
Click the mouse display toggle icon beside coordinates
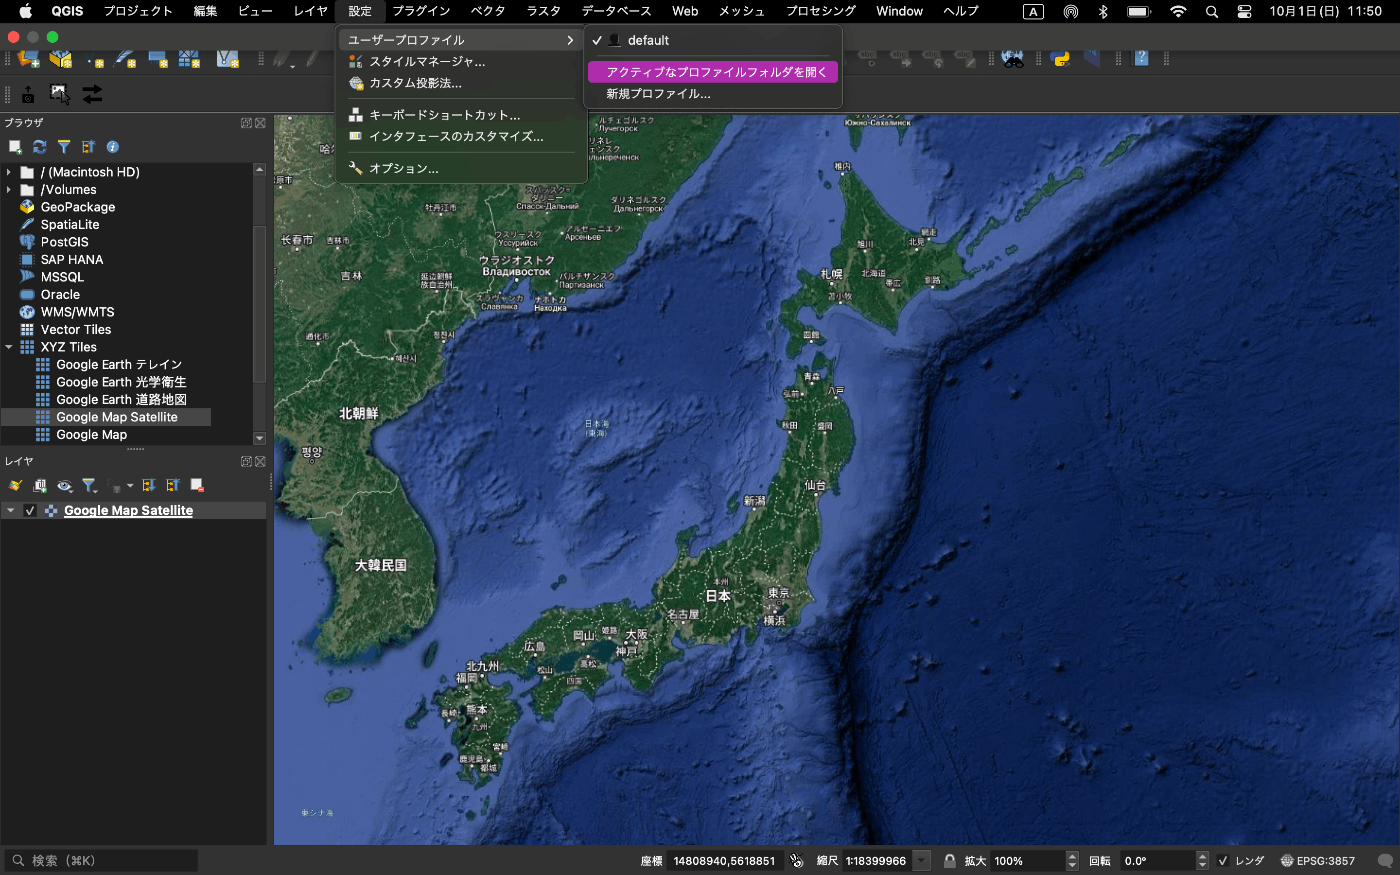coord(796,861)
